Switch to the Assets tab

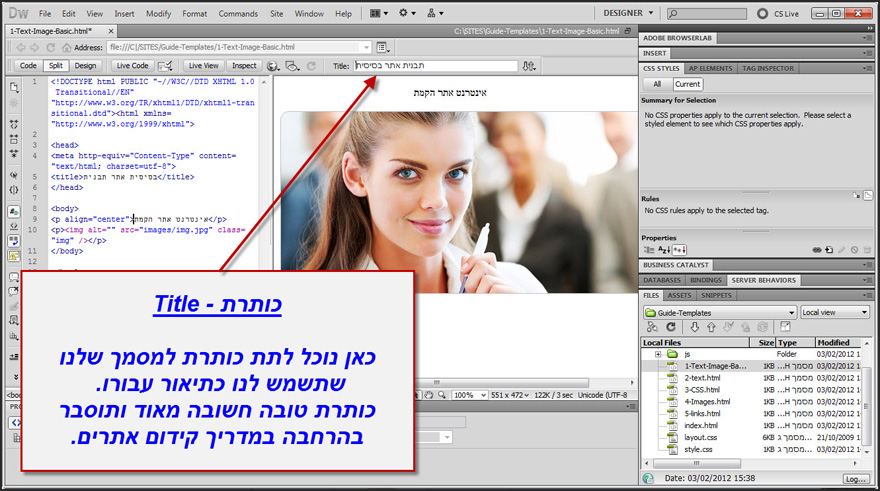[x=679, y=295]
